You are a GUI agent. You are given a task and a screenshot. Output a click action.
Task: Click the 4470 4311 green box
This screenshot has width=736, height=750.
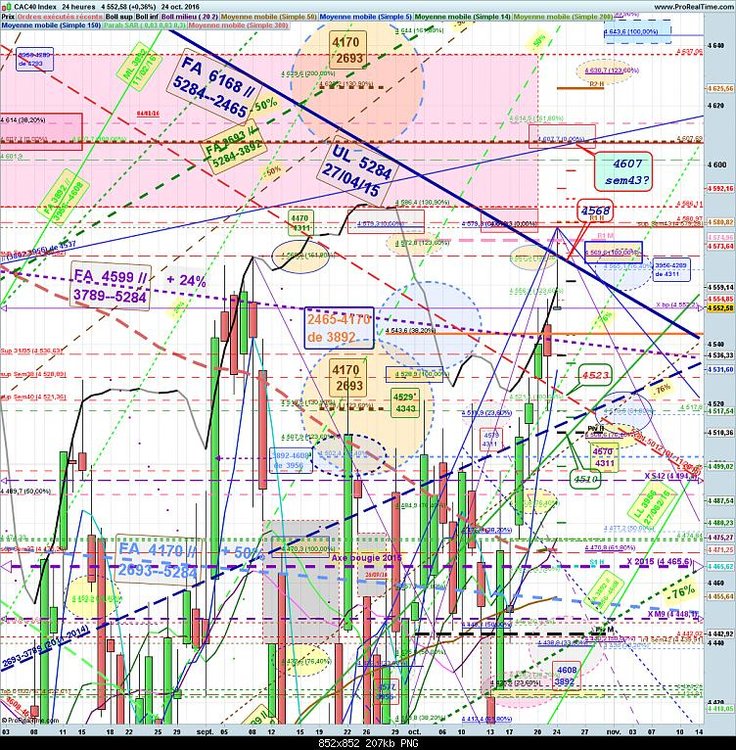pos(299,223)
